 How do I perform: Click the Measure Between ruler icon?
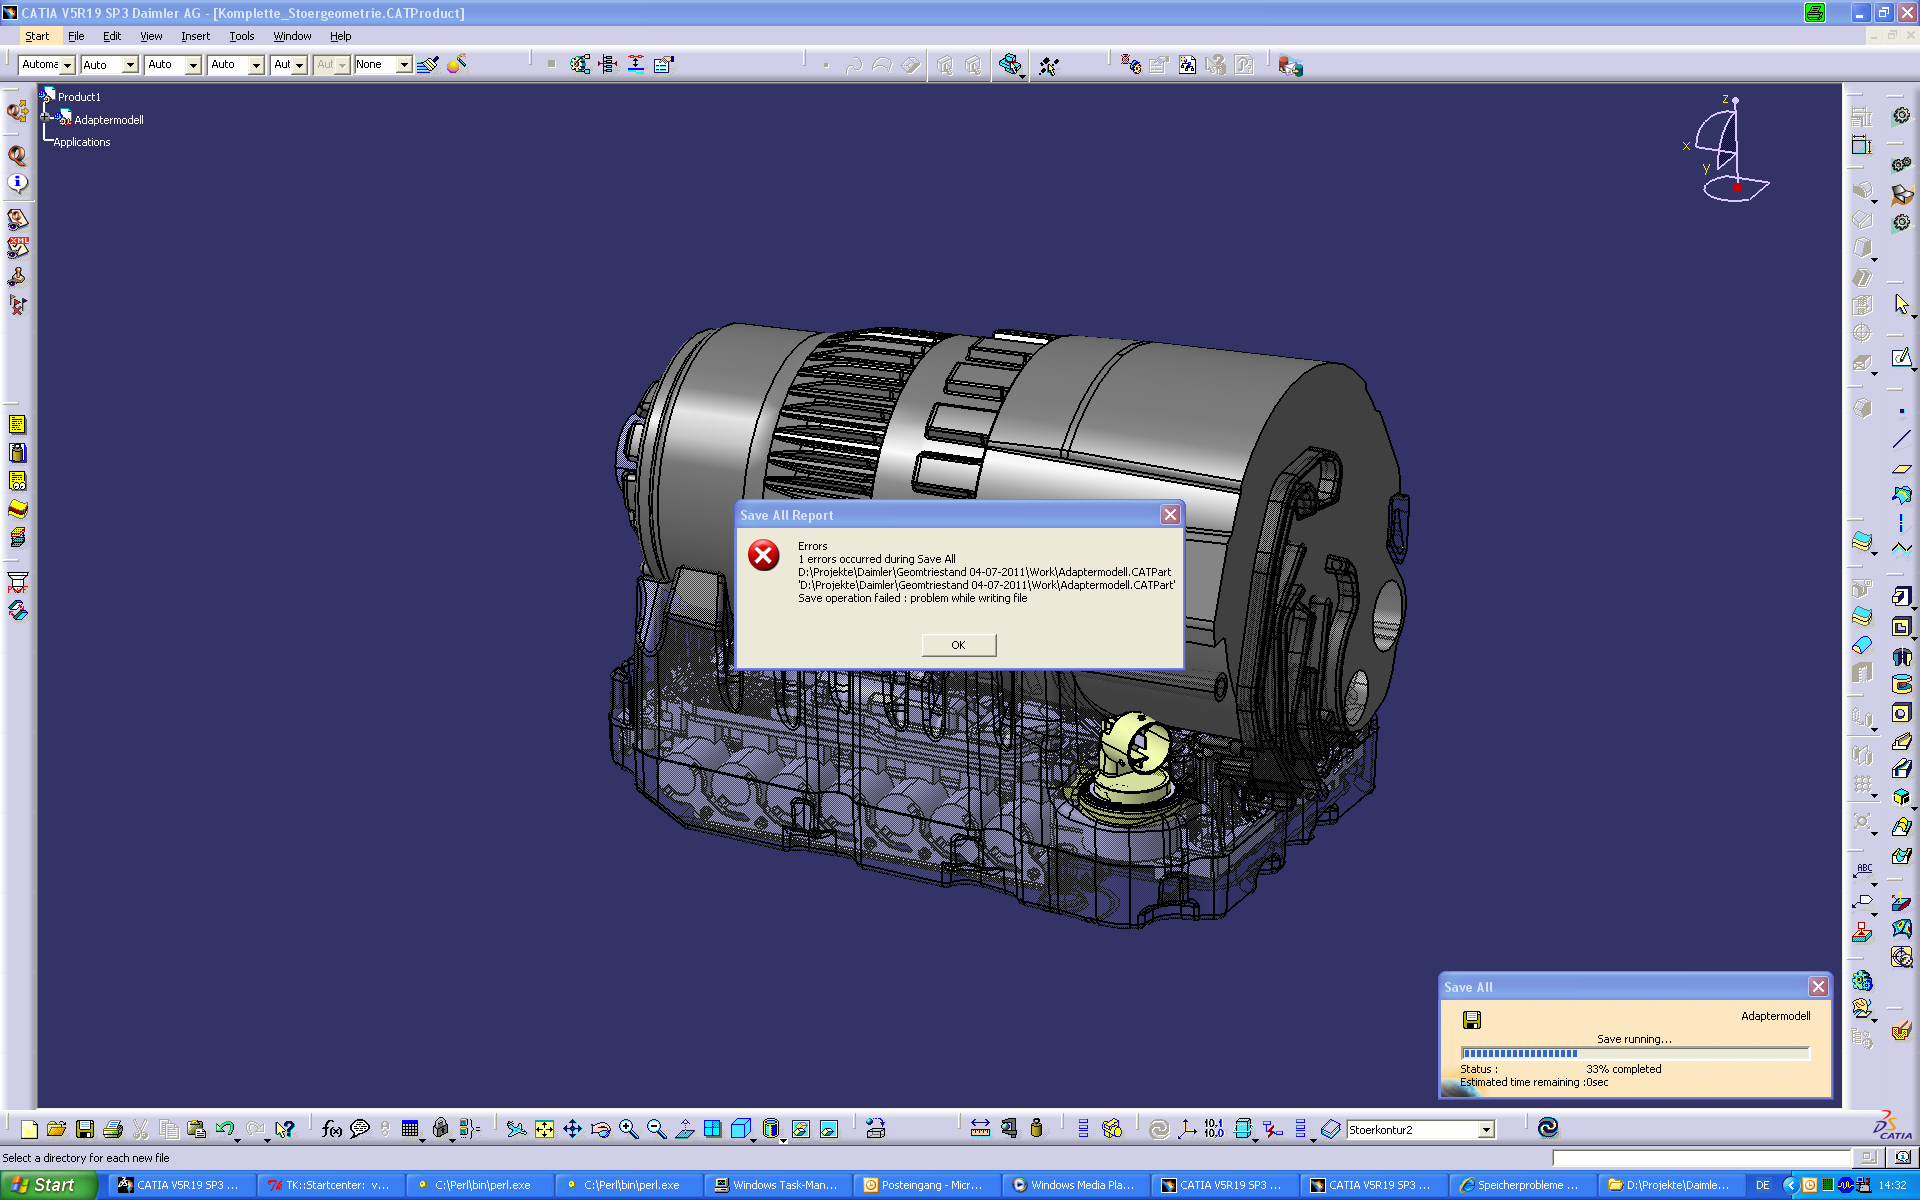tap(980, 1129)
